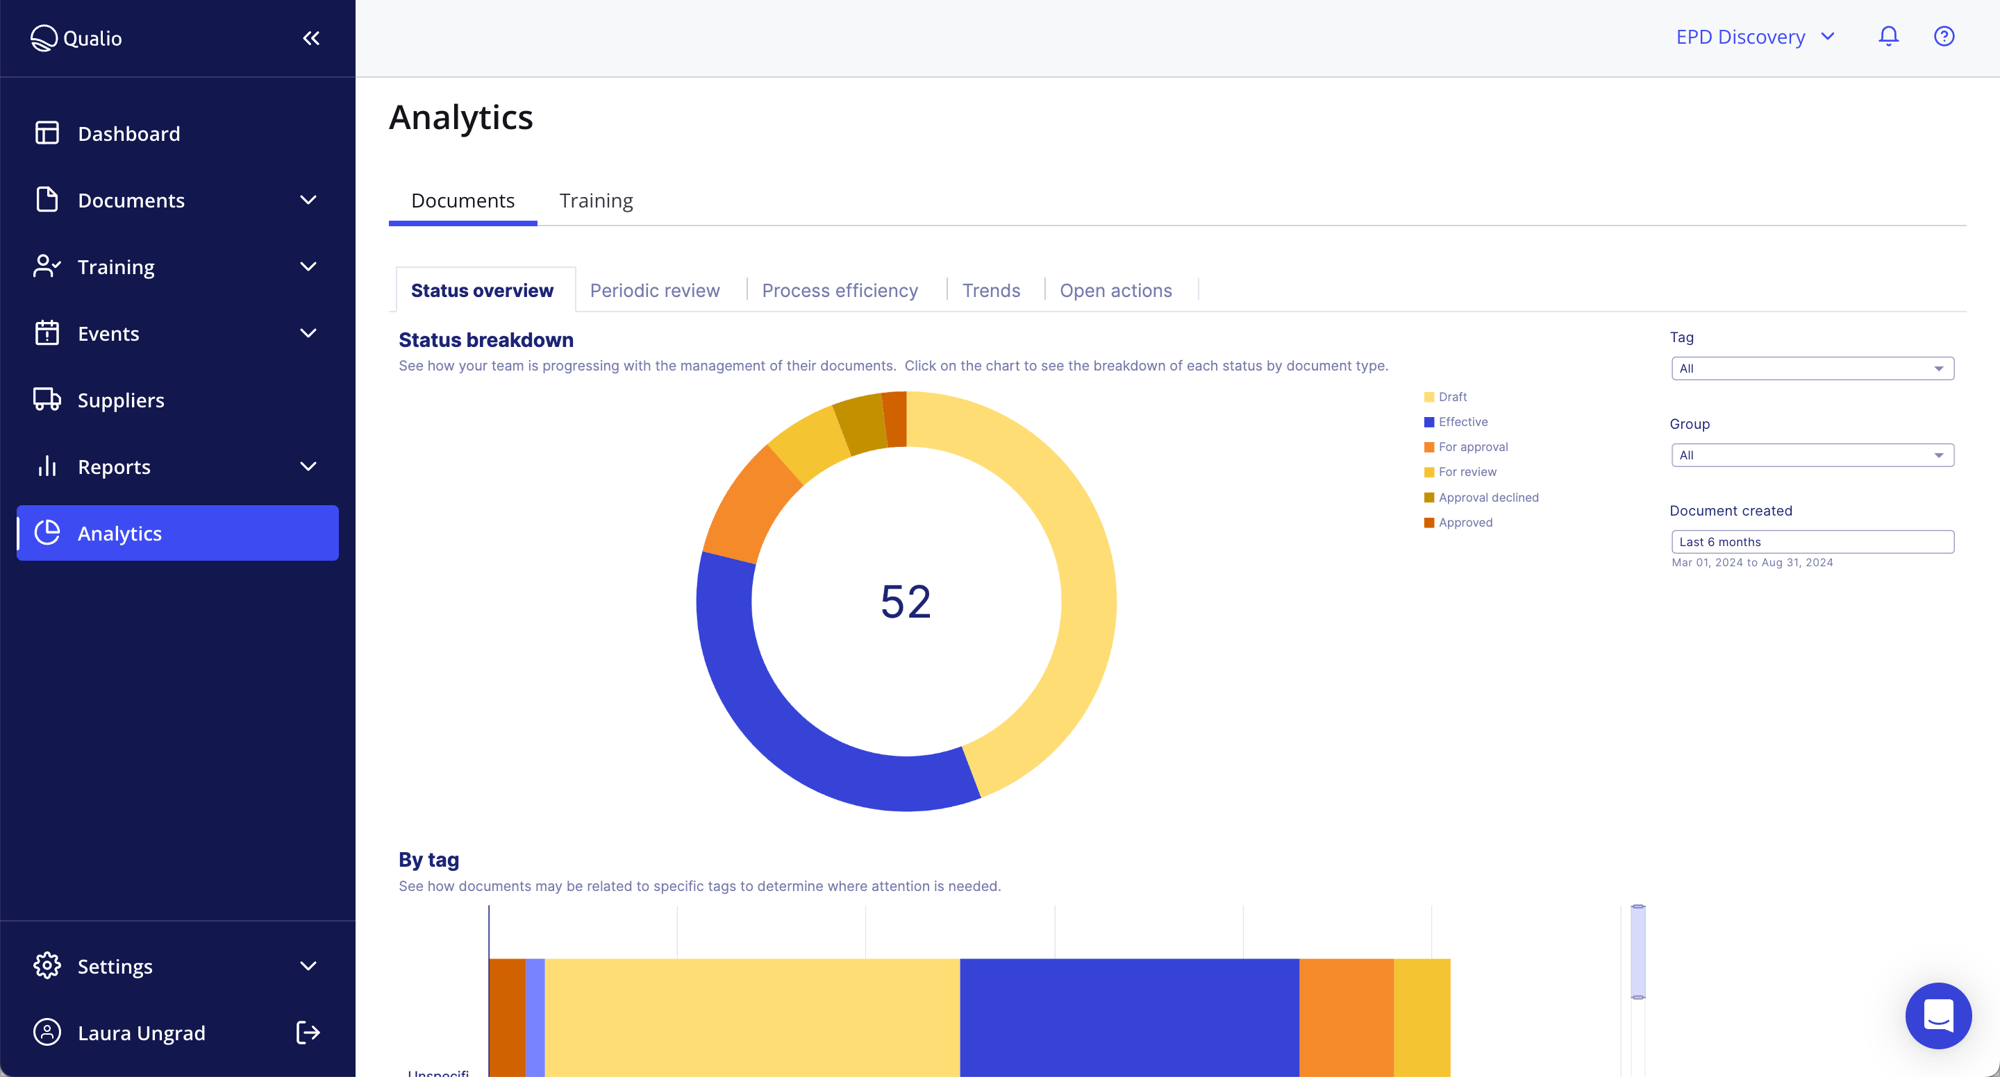Click the Document created date field
Screen dimensions: 2000x1077
click(1811, 541)
